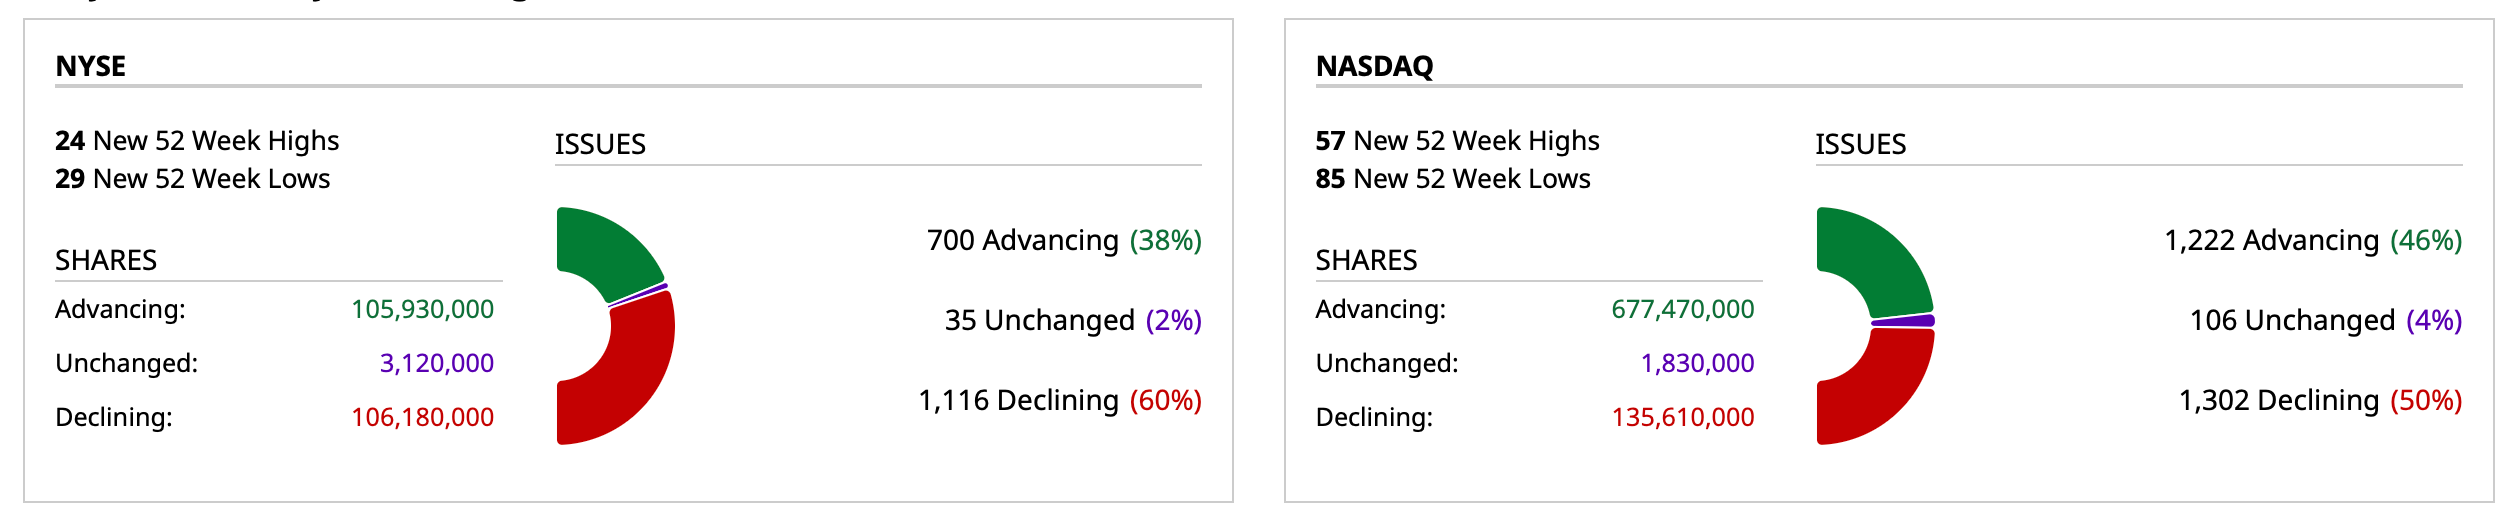Viewport: 2514px width, 526px height.
Task: Click NASDAQ advancing shares value 677,470,000
Action: [1682, 309]
